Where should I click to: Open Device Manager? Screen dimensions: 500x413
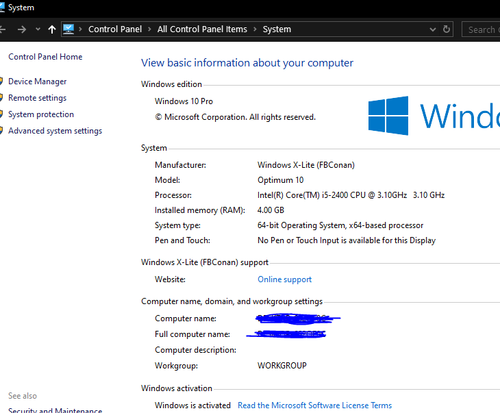click(37, 82)
